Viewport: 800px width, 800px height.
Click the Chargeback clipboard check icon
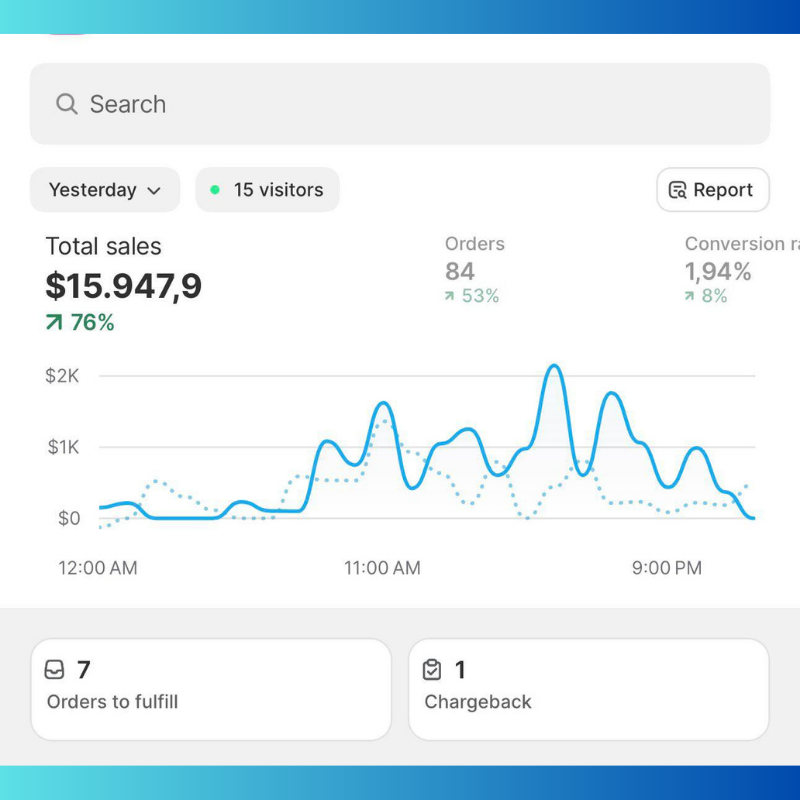432,670
